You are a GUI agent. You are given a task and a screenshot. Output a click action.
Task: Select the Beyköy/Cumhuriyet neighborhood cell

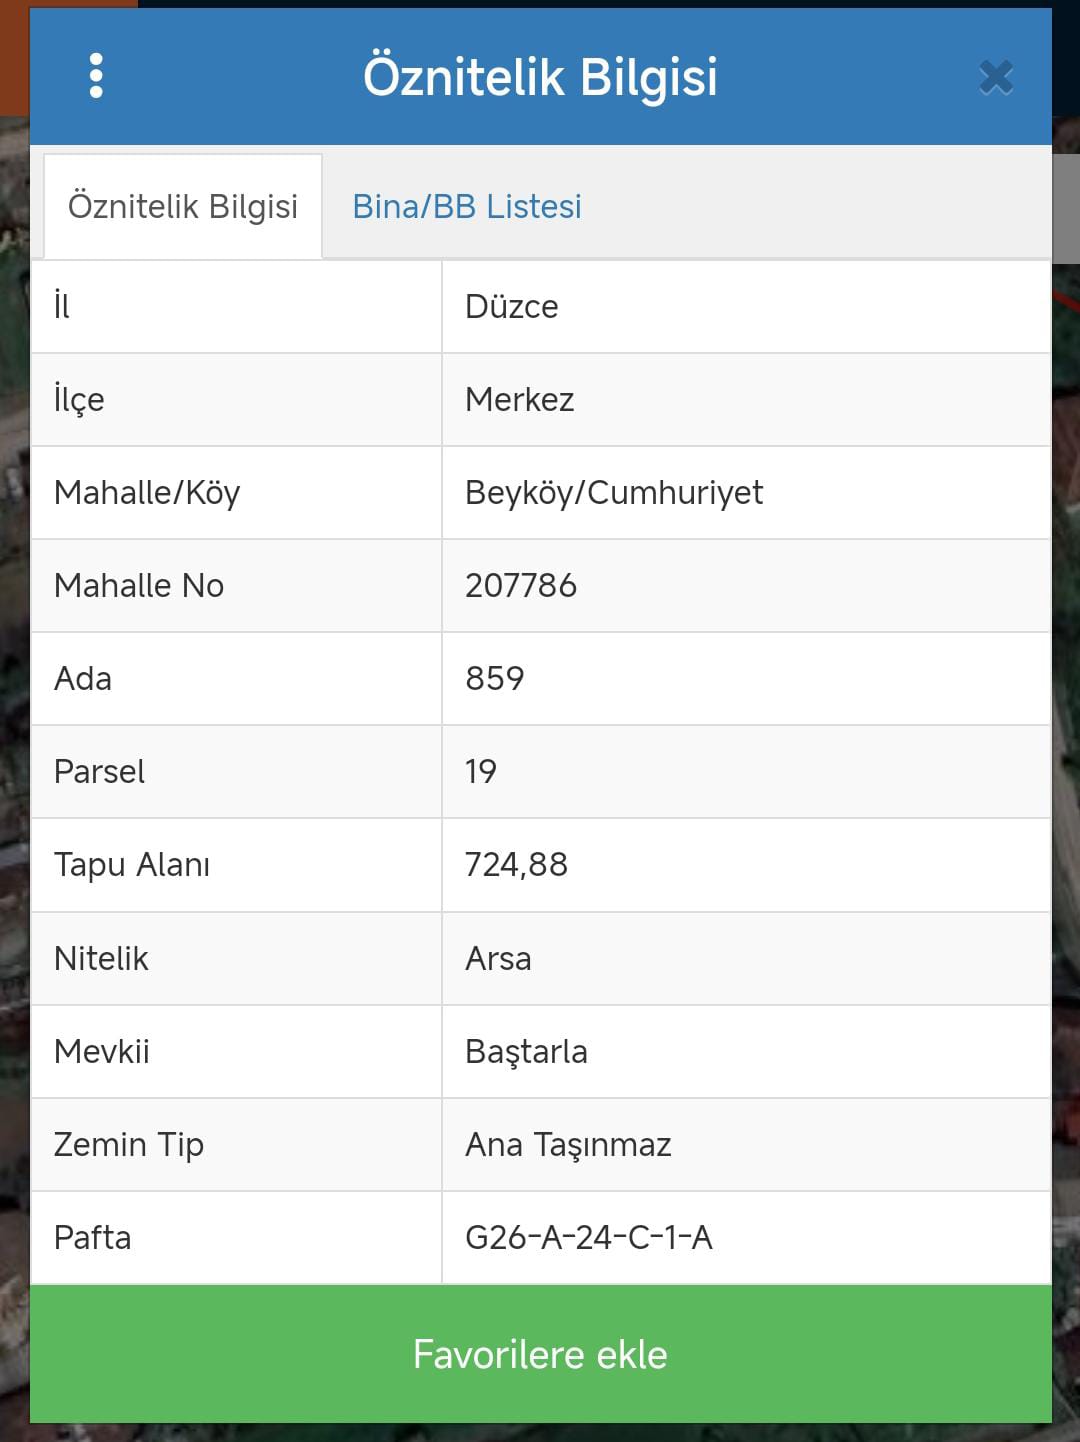pos(746,493)
